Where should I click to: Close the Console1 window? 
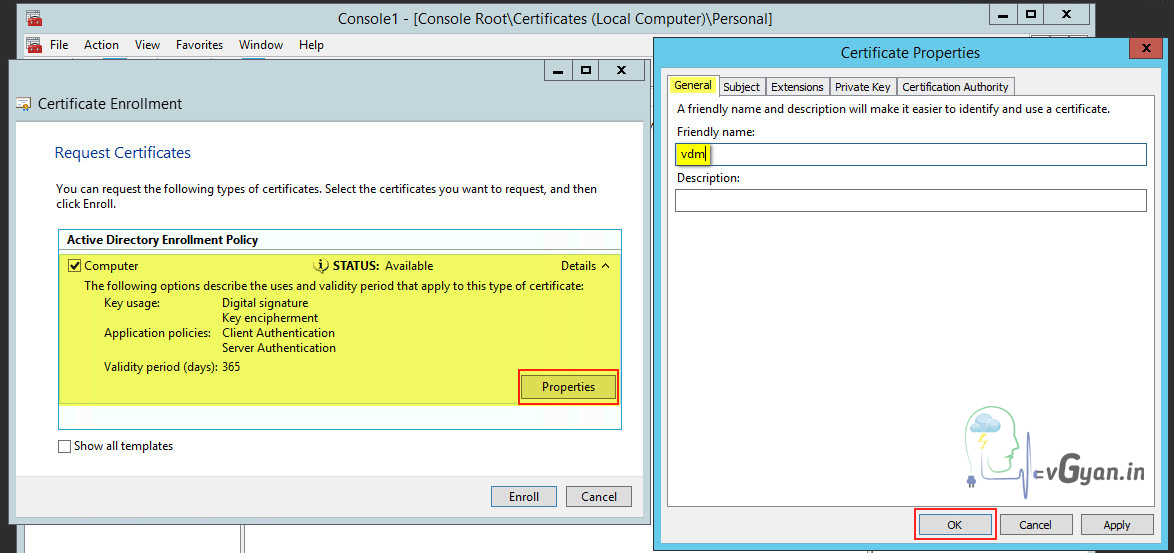1066,14
